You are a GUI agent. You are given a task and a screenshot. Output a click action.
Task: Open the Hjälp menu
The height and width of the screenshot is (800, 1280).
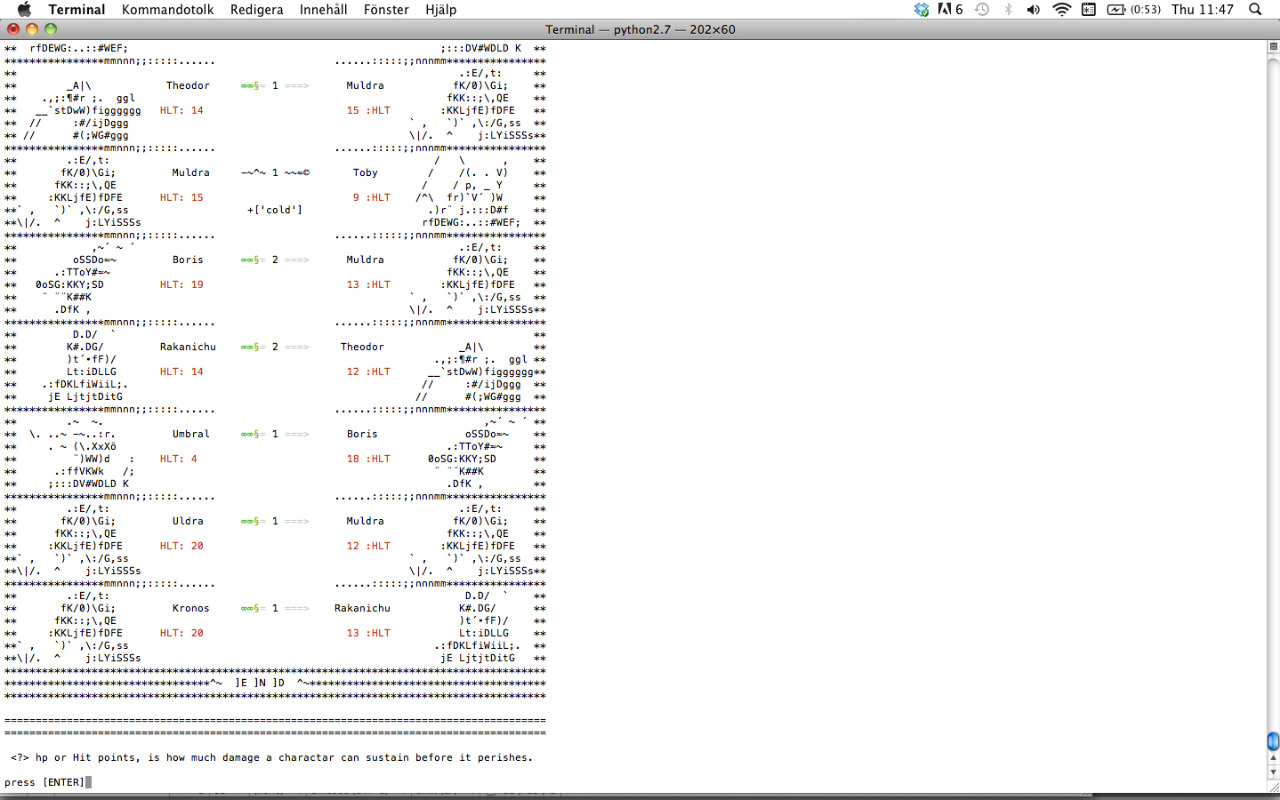click(x=440, y=10)
